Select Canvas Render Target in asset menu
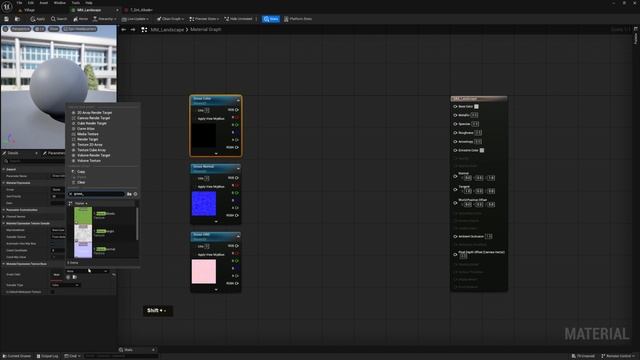640x360 pixels. click(x=93, y=118)
